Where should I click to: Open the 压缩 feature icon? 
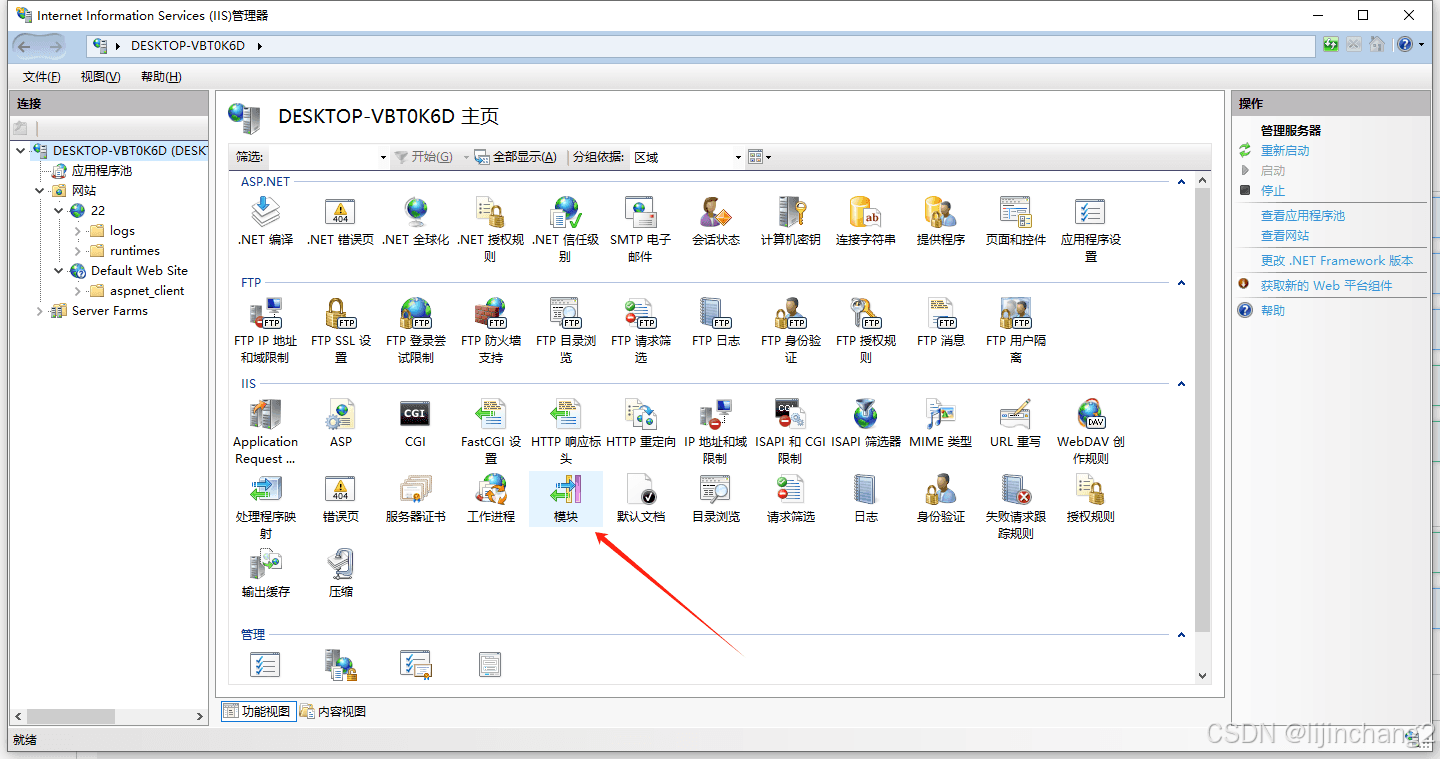pyautogui.click(x=341, y=573)
